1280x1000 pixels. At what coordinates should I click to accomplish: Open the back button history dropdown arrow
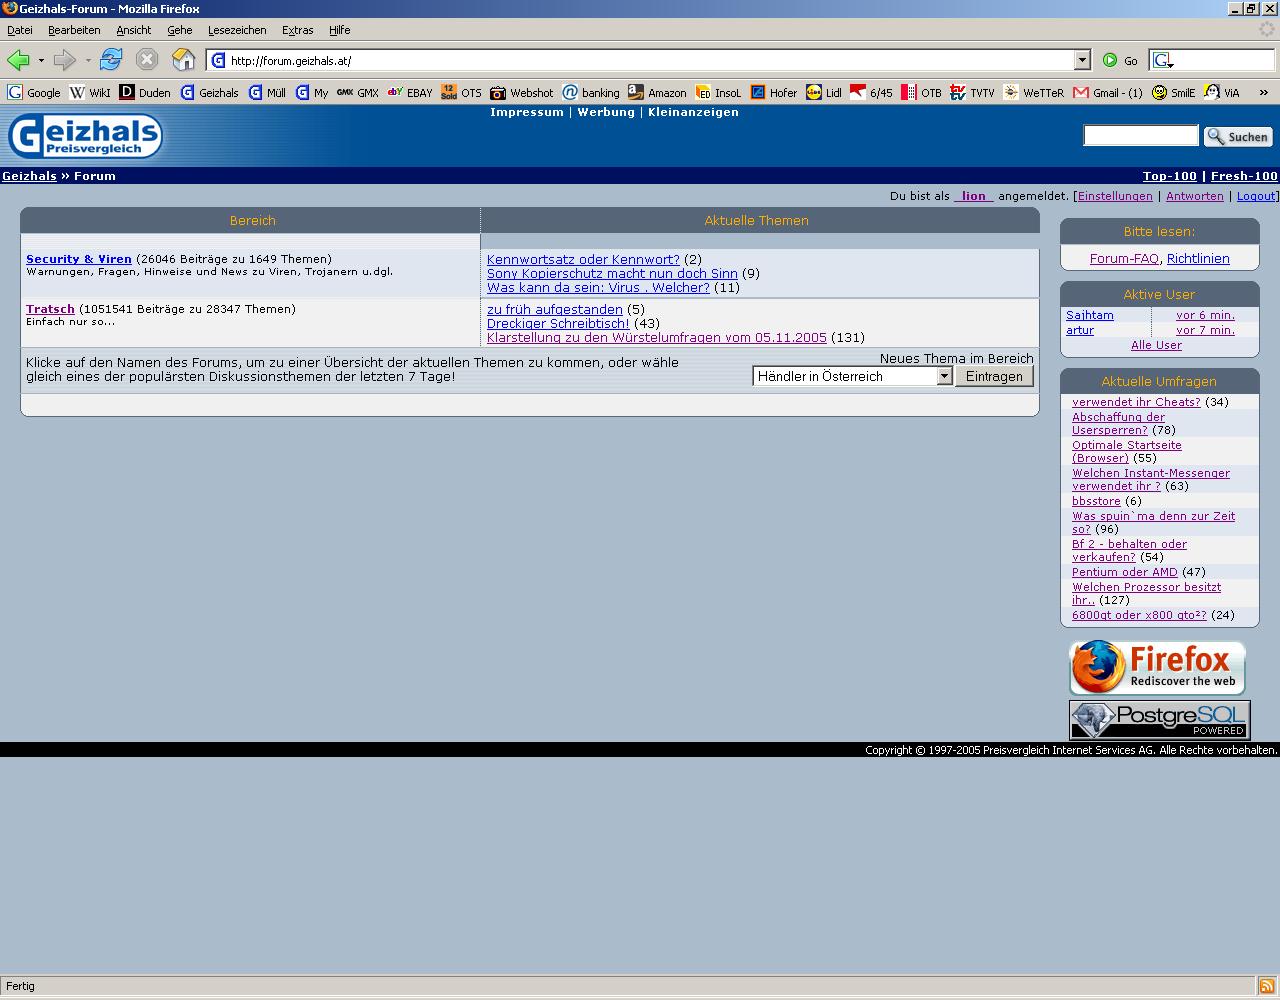coord(41,61)
